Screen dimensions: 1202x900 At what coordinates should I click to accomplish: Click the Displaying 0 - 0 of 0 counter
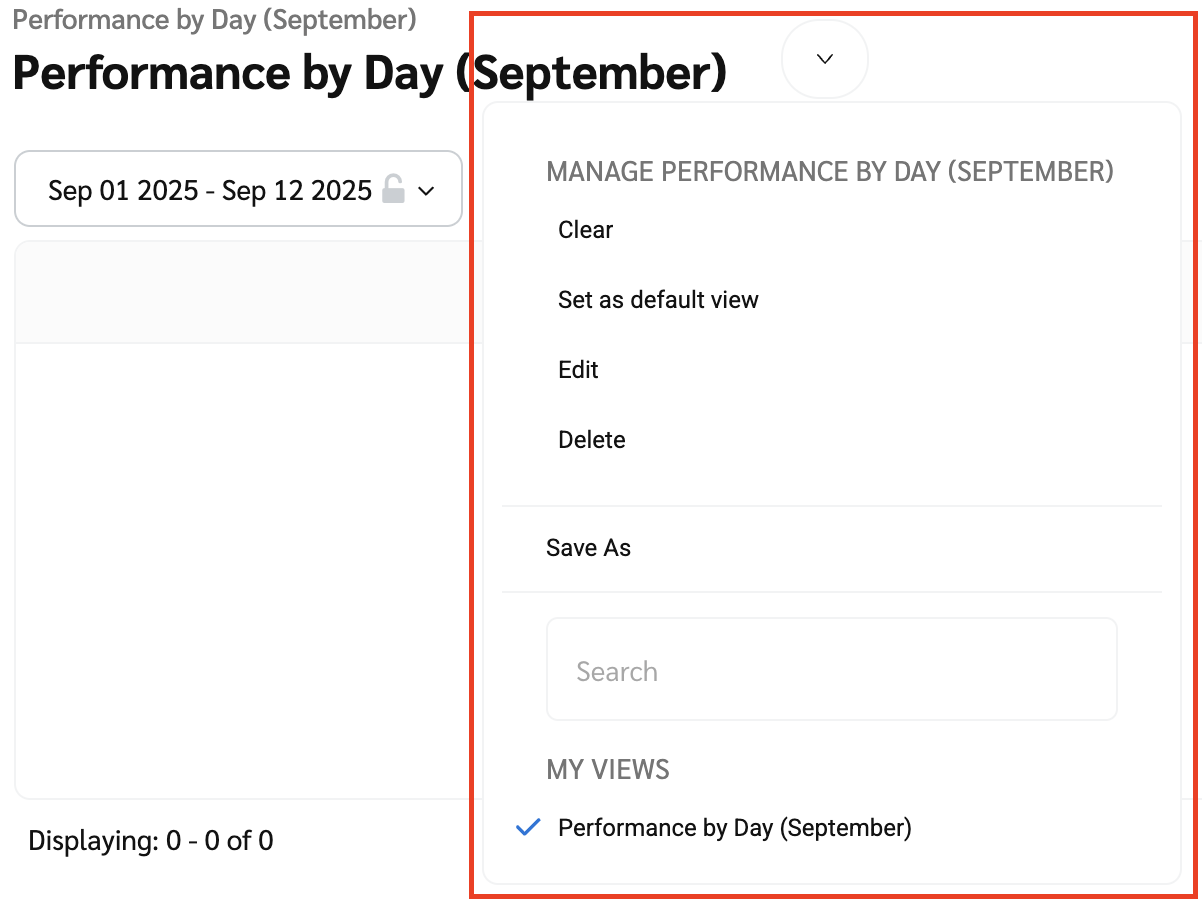150,841
